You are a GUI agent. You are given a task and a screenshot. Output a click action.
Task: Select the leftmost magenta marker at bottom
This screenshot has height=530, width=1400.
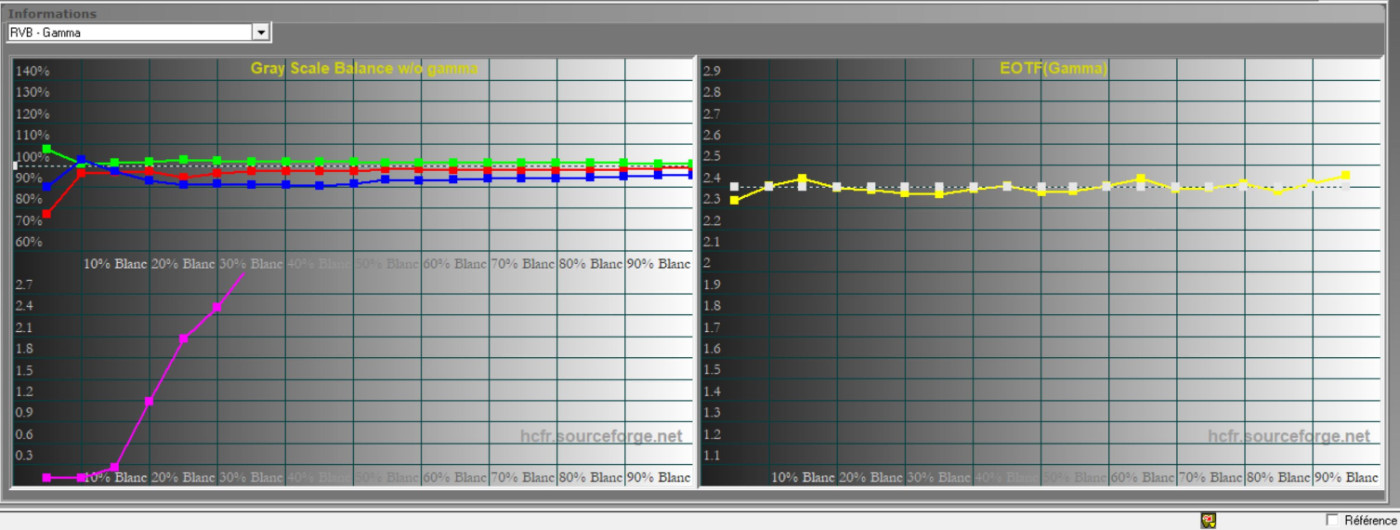(x=47, y=478)
